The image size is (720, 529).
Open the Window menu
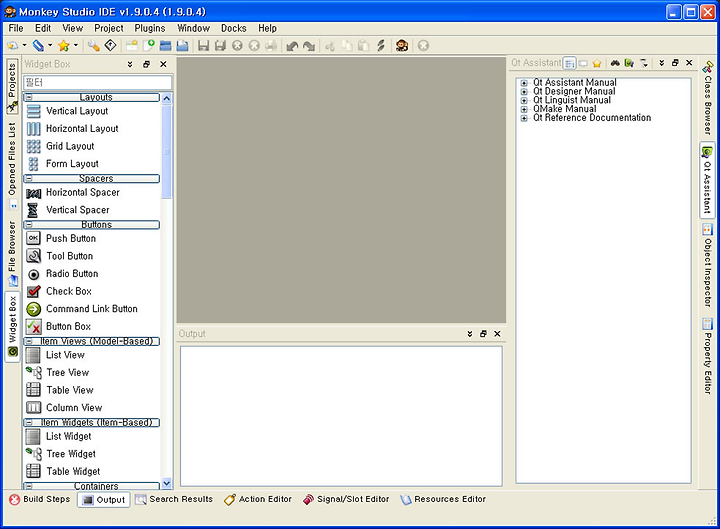[193, 28]
